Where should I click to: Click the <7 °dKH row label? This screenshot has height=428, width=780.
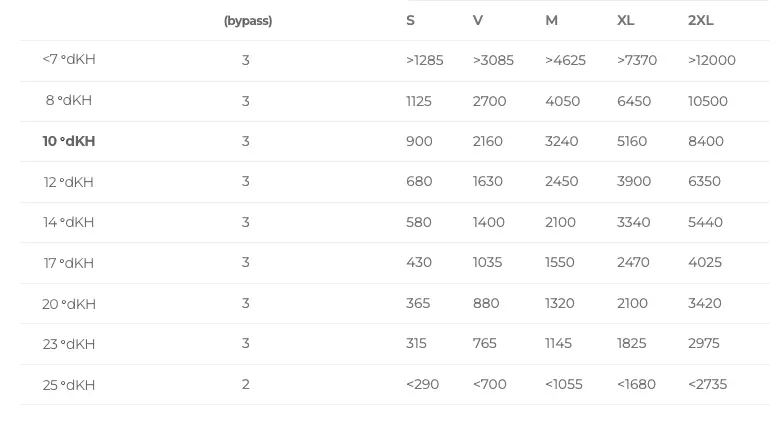[x=69, y=60]
